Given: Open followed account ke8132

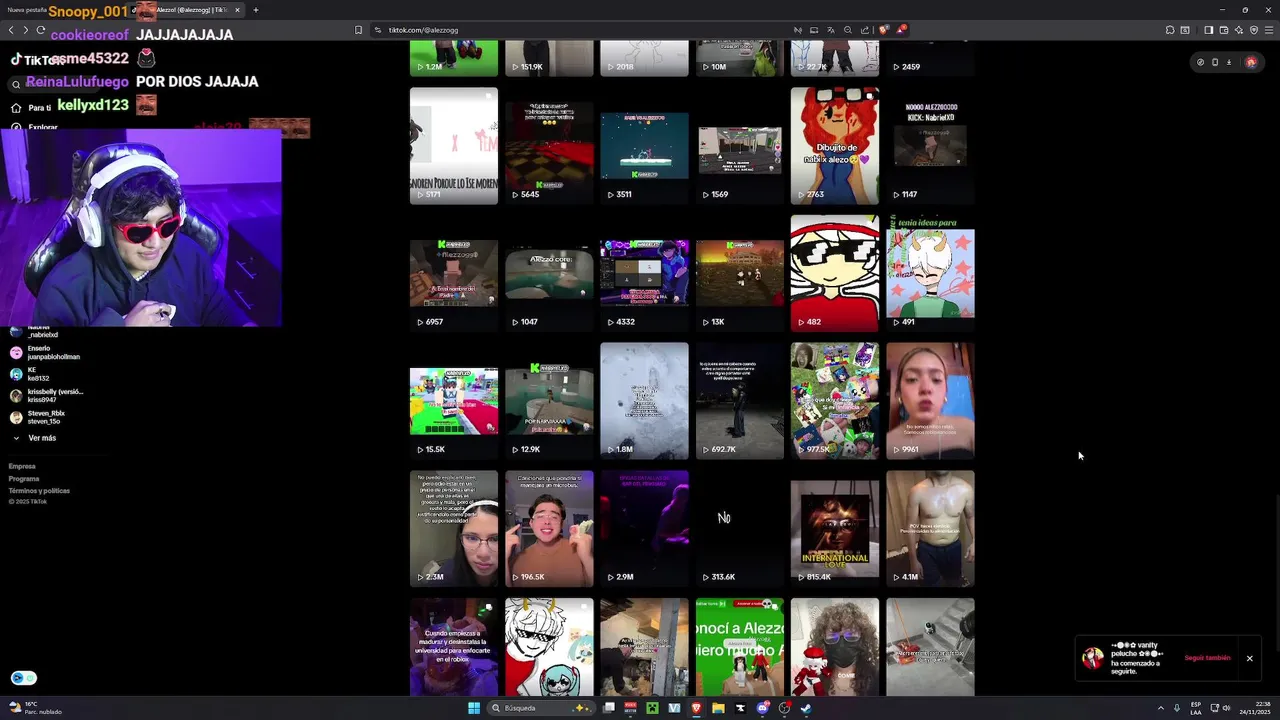Looking at the screenshot, I should coord(30,373).
